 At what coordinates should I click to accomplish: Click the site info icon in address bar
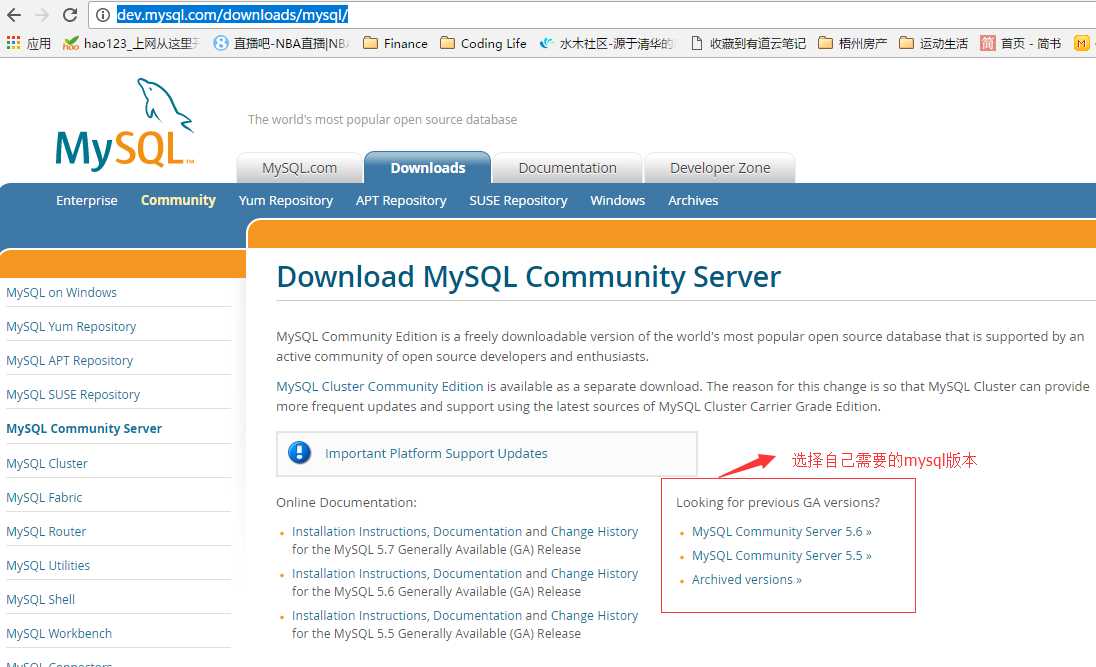pos(103,15)
